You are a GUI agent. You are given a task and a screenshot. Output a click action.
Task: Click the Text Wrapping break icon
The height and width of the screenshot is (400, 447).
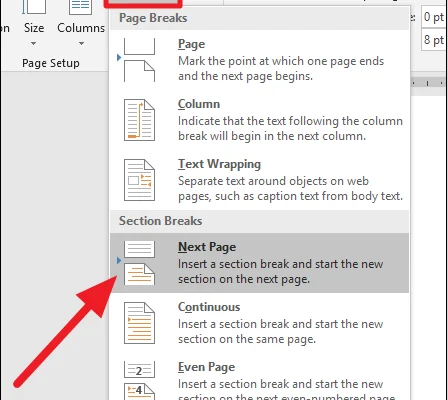139,180
